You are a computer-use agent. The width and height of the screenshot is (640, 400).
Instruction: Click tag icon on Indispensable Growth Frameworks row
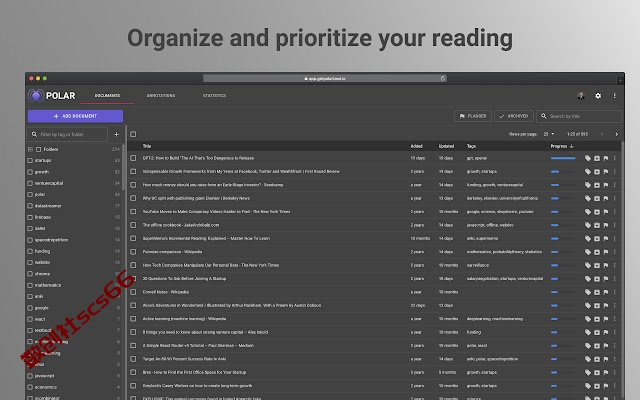pyautogui.click(x=588, y=171)
